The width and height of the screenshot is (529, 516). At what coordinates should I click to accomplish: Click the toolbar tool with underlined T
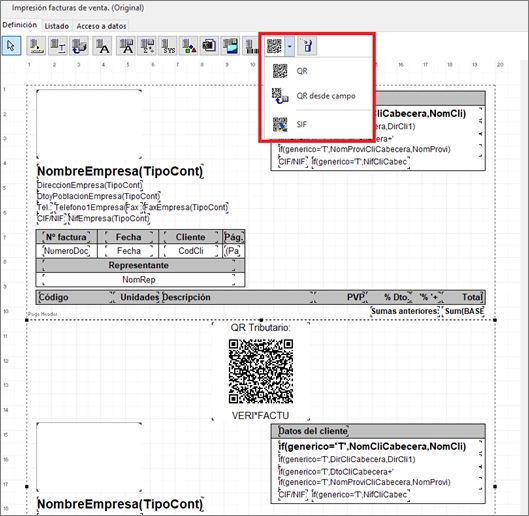point(58,46)
